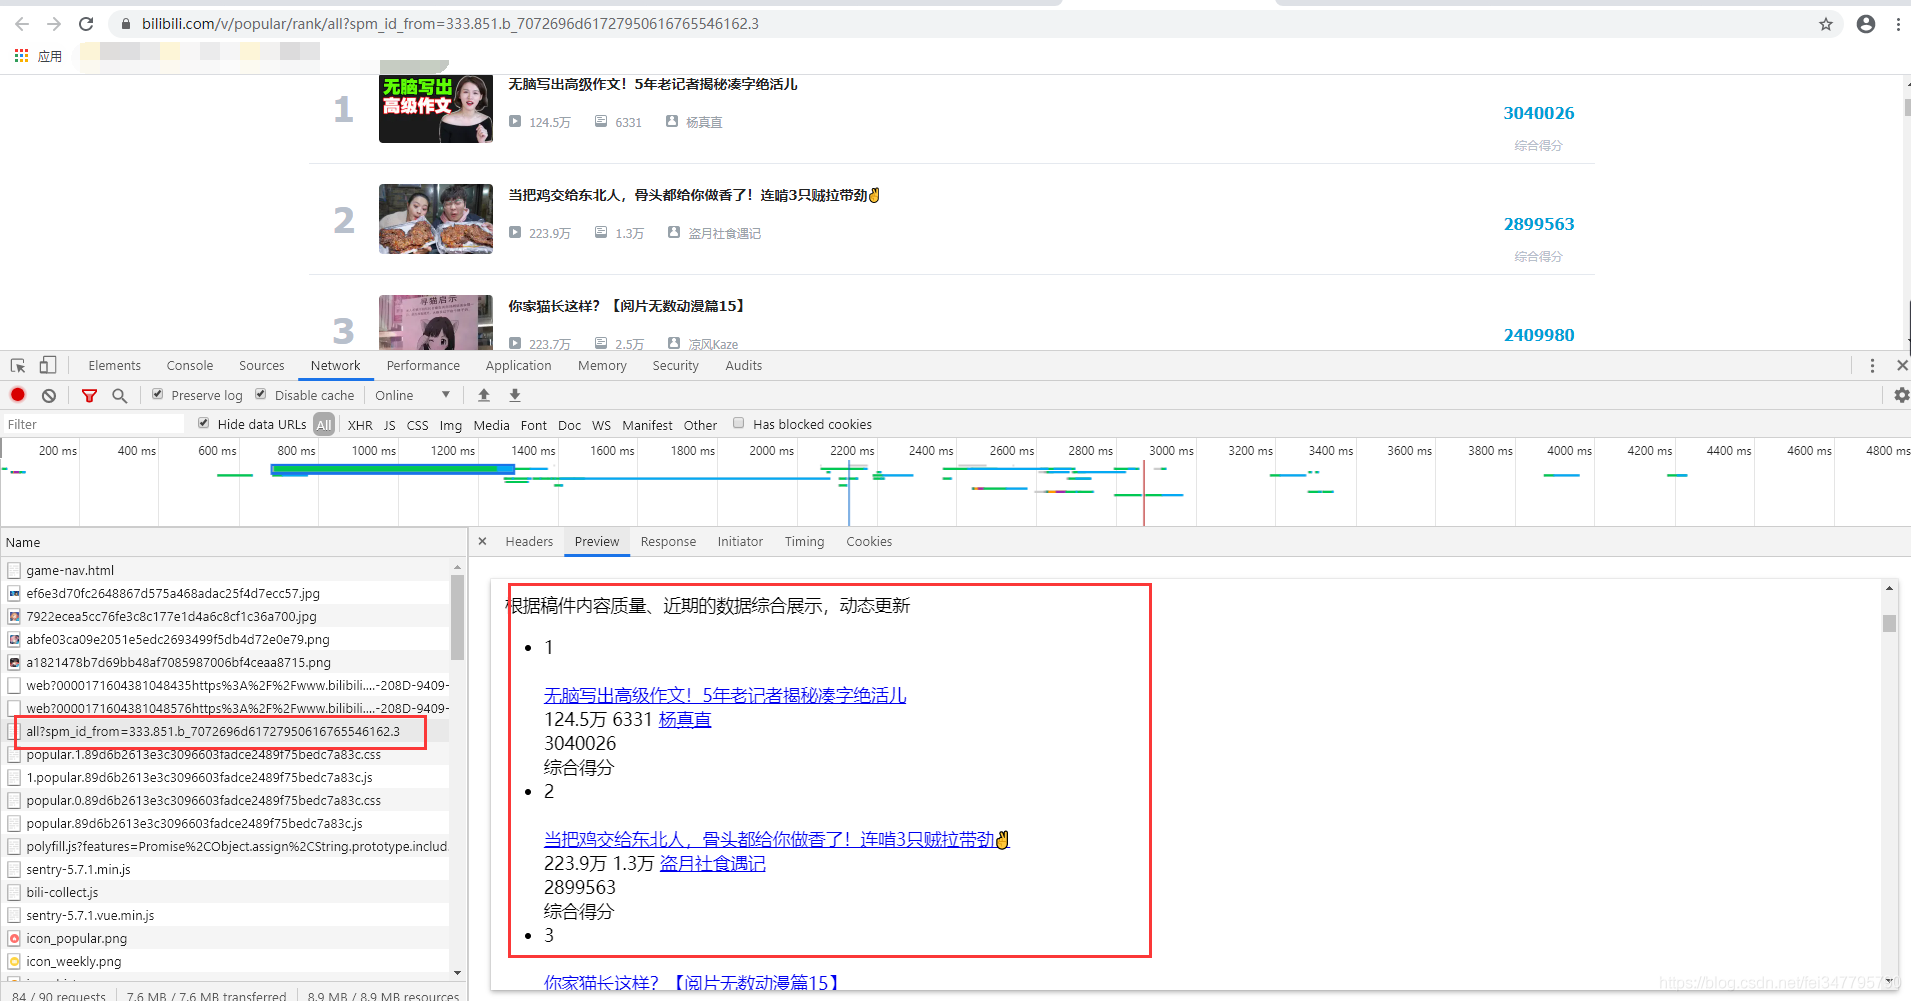Open the Chrome three-dot menu

1898,24
